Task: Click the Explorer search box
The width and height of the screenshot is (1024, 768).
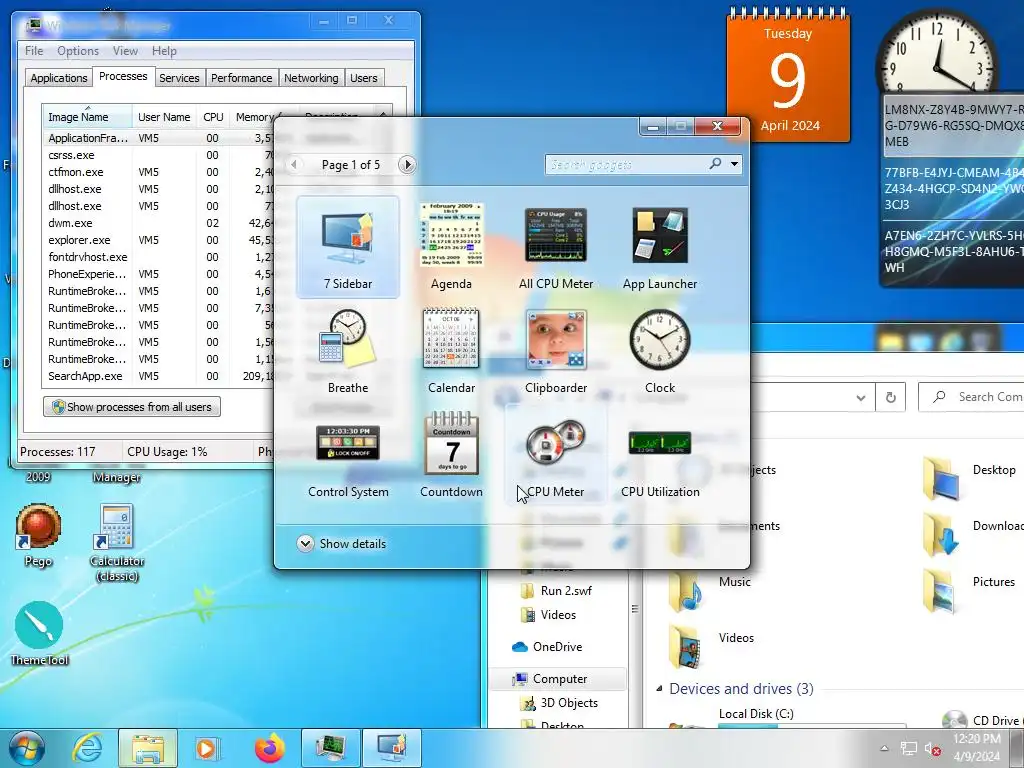Action: pos(971,397)
